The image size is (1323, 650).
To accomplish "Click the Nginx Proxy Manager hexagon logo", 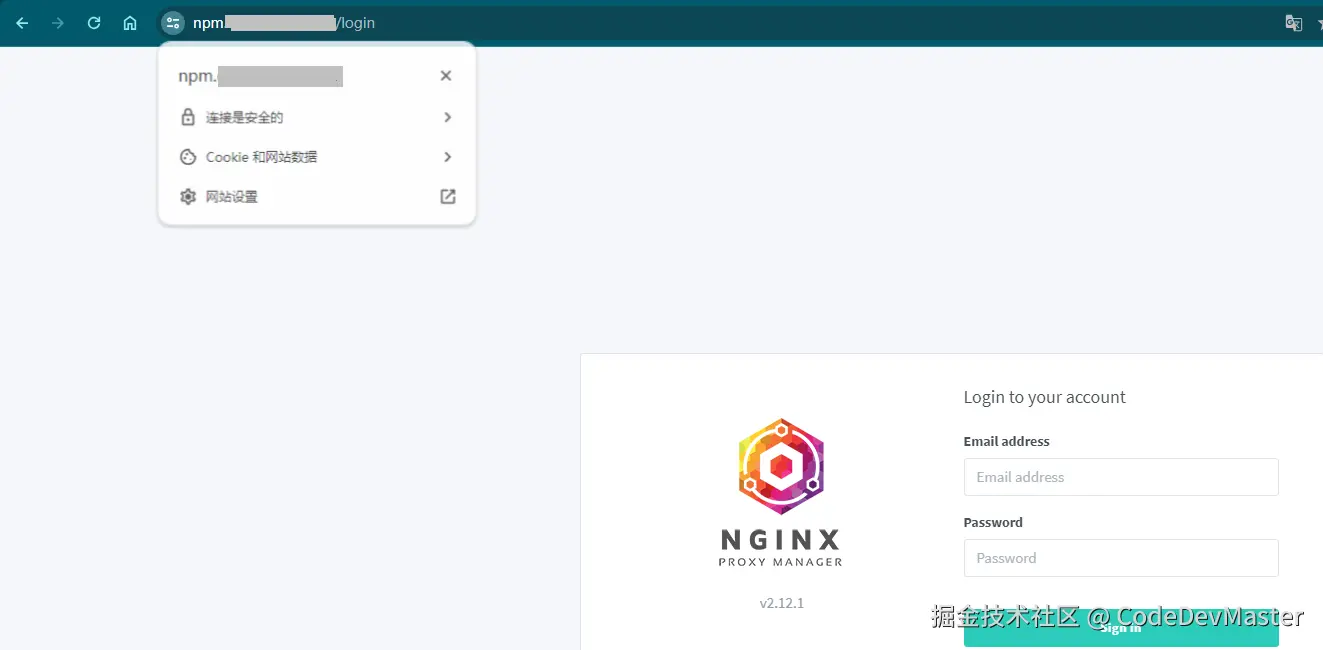I will (781, 466).
